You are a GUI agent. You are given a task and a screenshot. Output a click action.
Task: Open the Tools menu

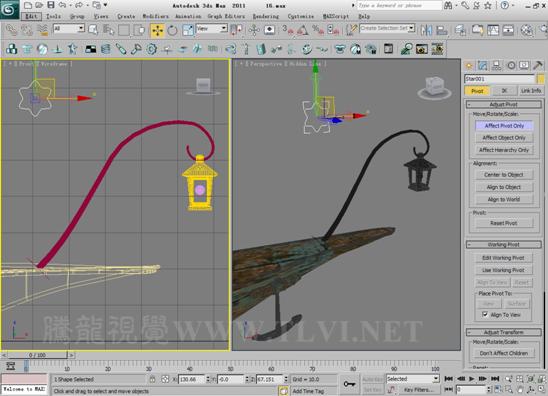click(53, 16)
